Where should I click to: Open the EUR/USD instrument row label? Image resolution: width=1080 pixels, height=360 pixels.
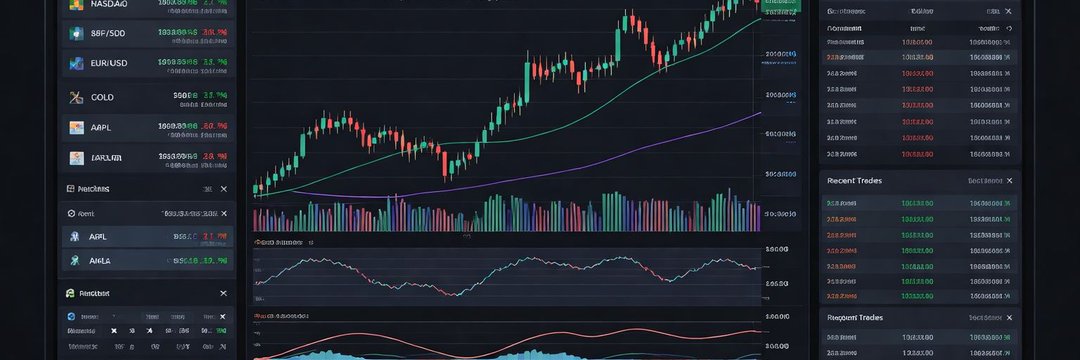[109, 63]
